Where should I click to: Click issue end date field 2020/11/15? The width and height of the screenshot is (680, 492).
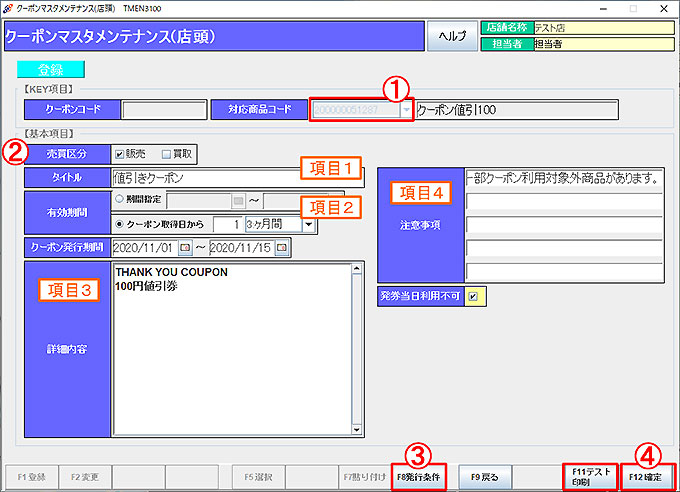(x=242, y=248)
